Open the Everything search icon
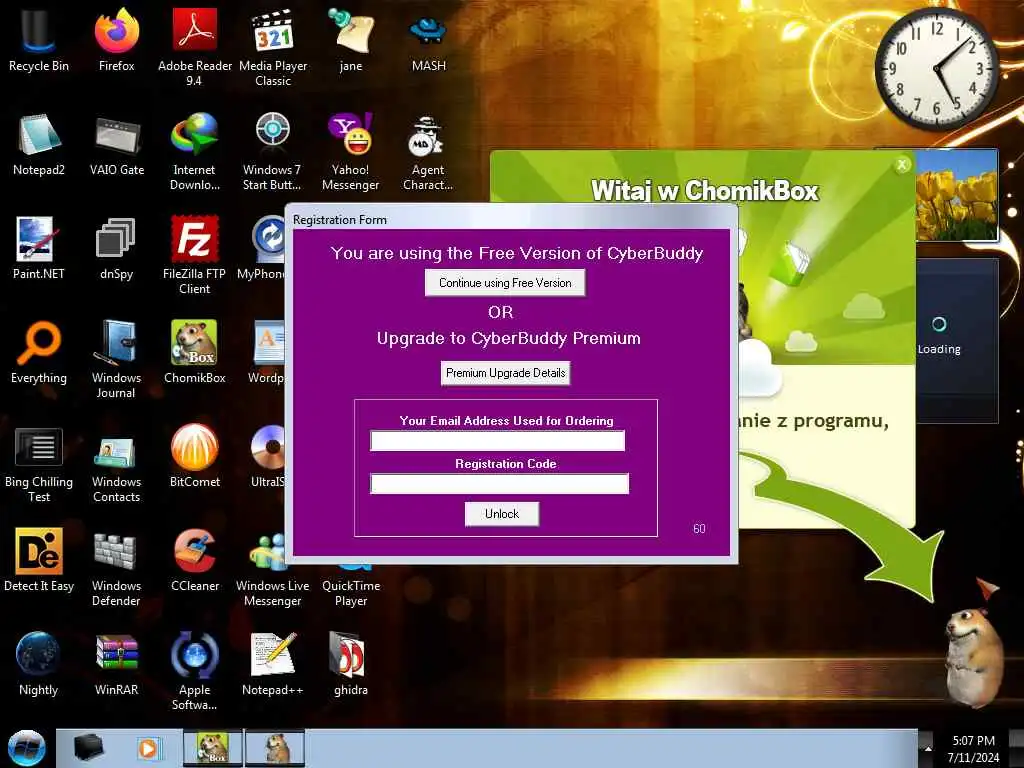Image resolution: width=1024 pixels, height=768 pixels. [39, 352]
